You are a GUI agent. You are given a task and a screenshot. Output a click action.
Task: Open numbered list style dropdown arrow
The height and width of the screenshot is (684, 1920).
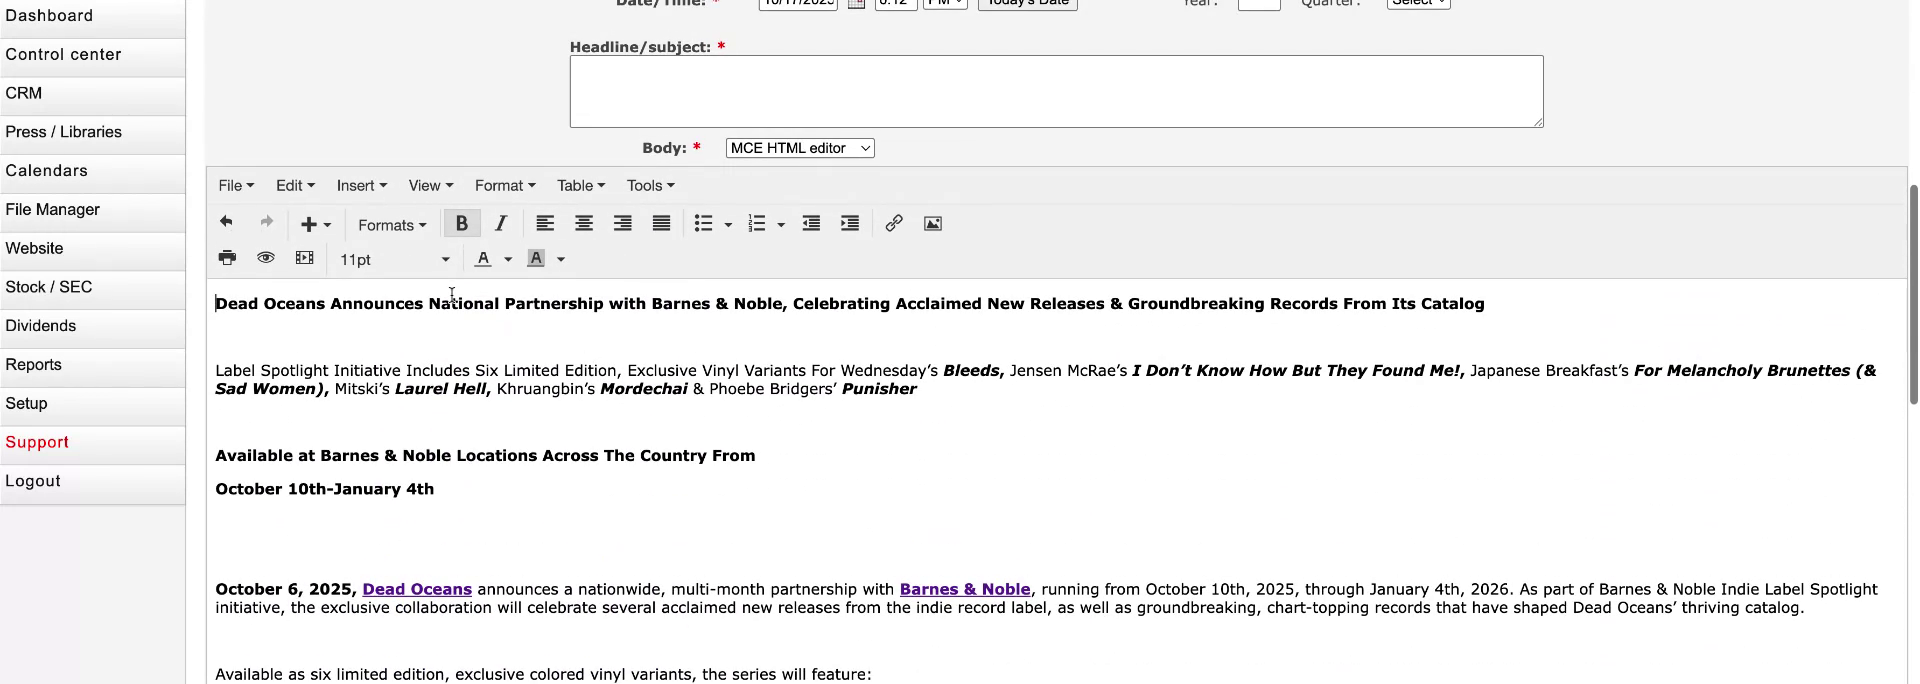[x=781, y=225]
